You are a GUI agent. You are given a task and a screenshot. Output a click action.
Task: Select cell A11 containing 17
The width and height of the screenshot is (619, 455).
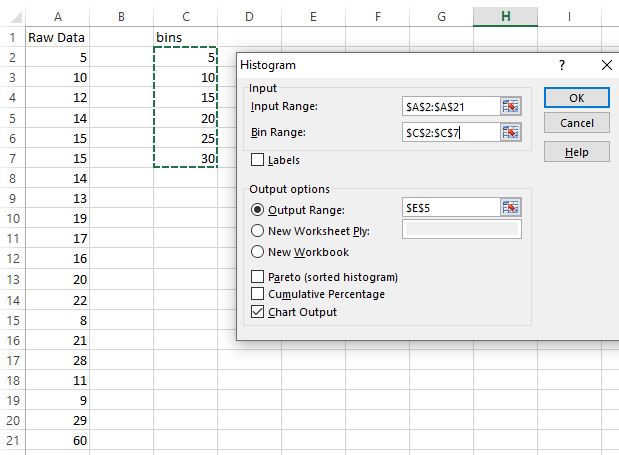[58, 238]
